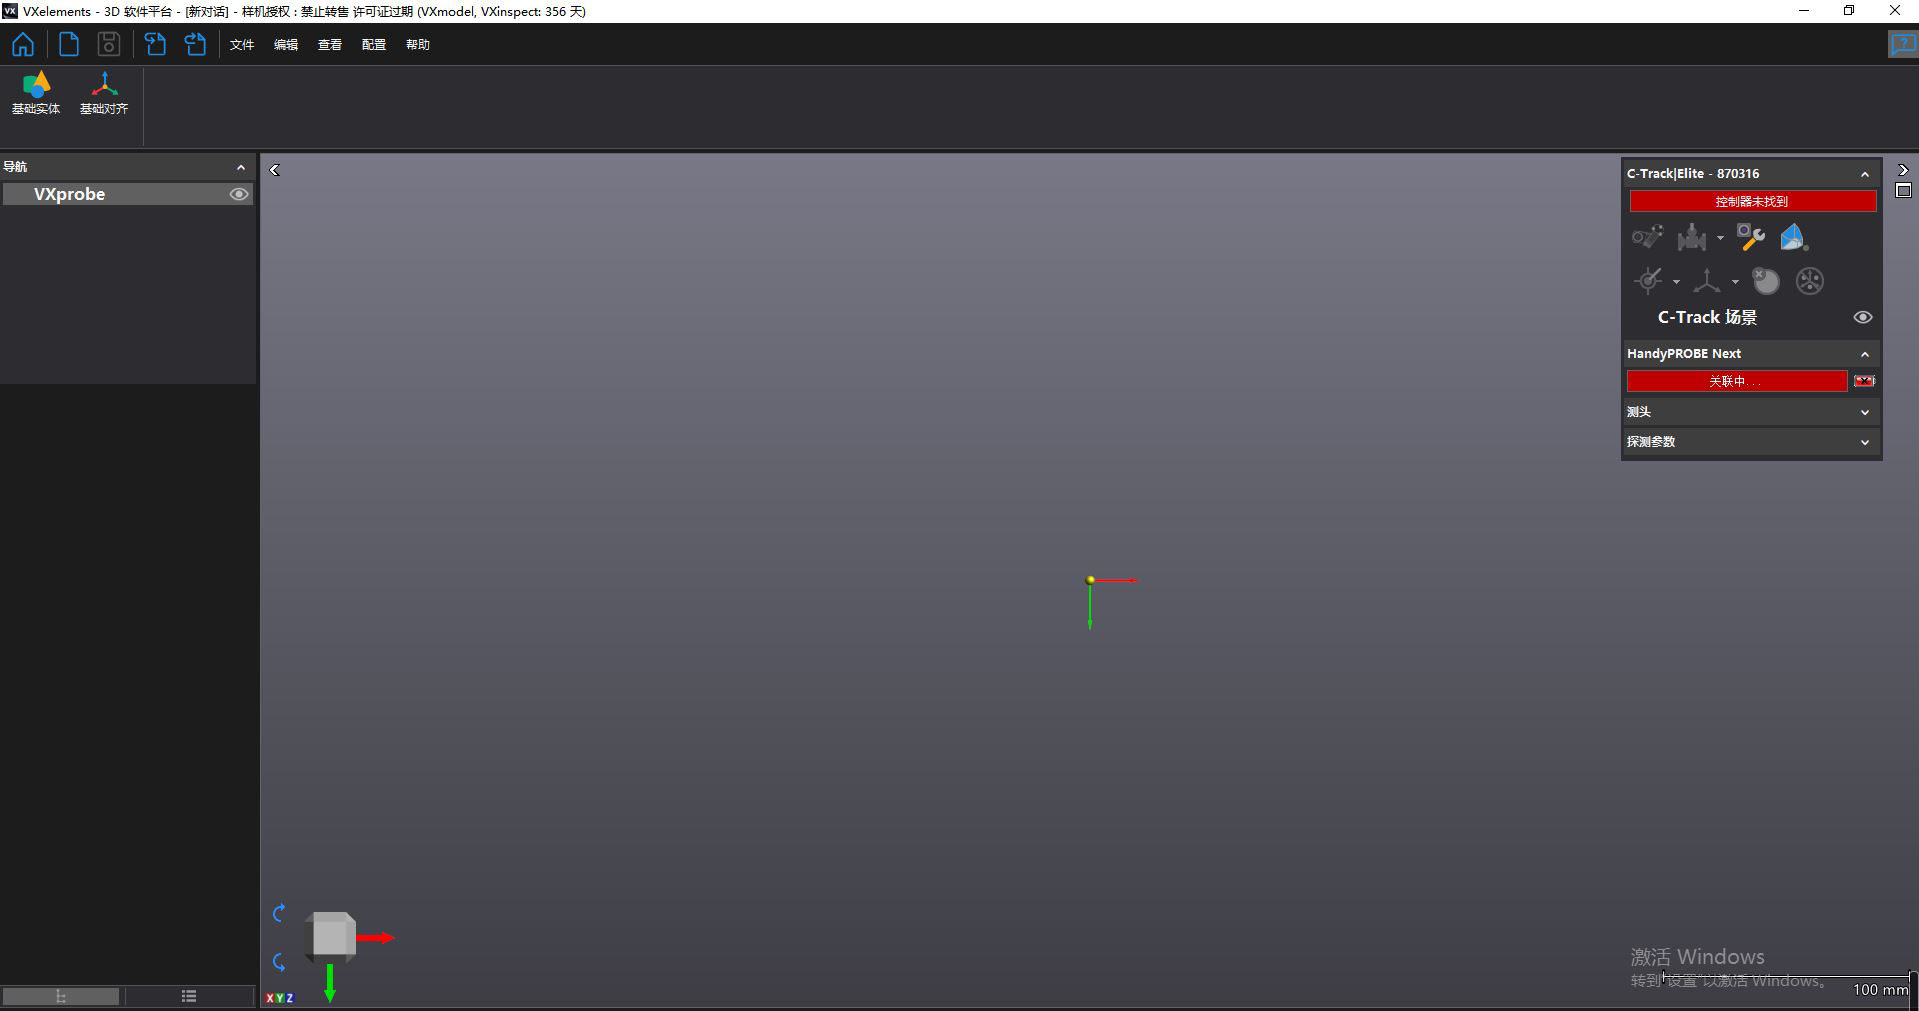Collapse the C-Track|Elite - 870316 section
Screen dimensions: 1919x1011
[1865, 174]
